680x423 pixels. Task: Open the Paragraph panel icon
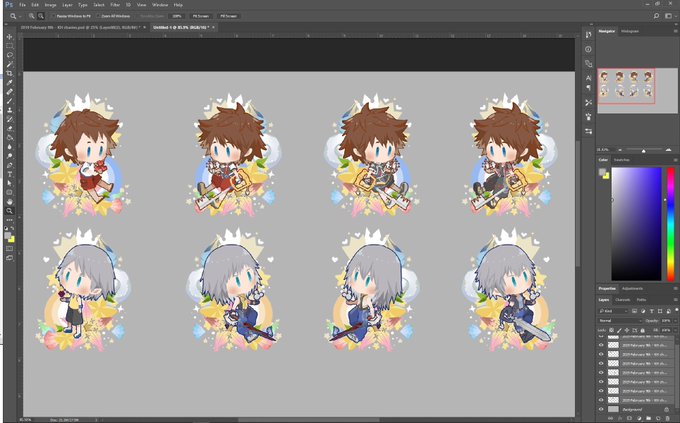point(588,88)
